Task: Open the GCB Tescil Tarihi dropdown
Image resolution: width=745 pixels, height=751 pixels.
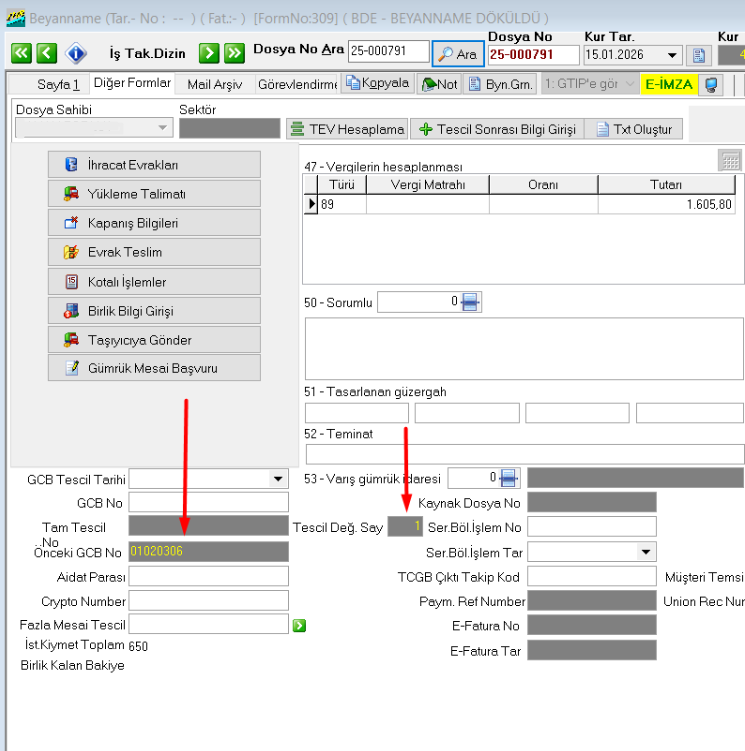Action: point(278,479)
